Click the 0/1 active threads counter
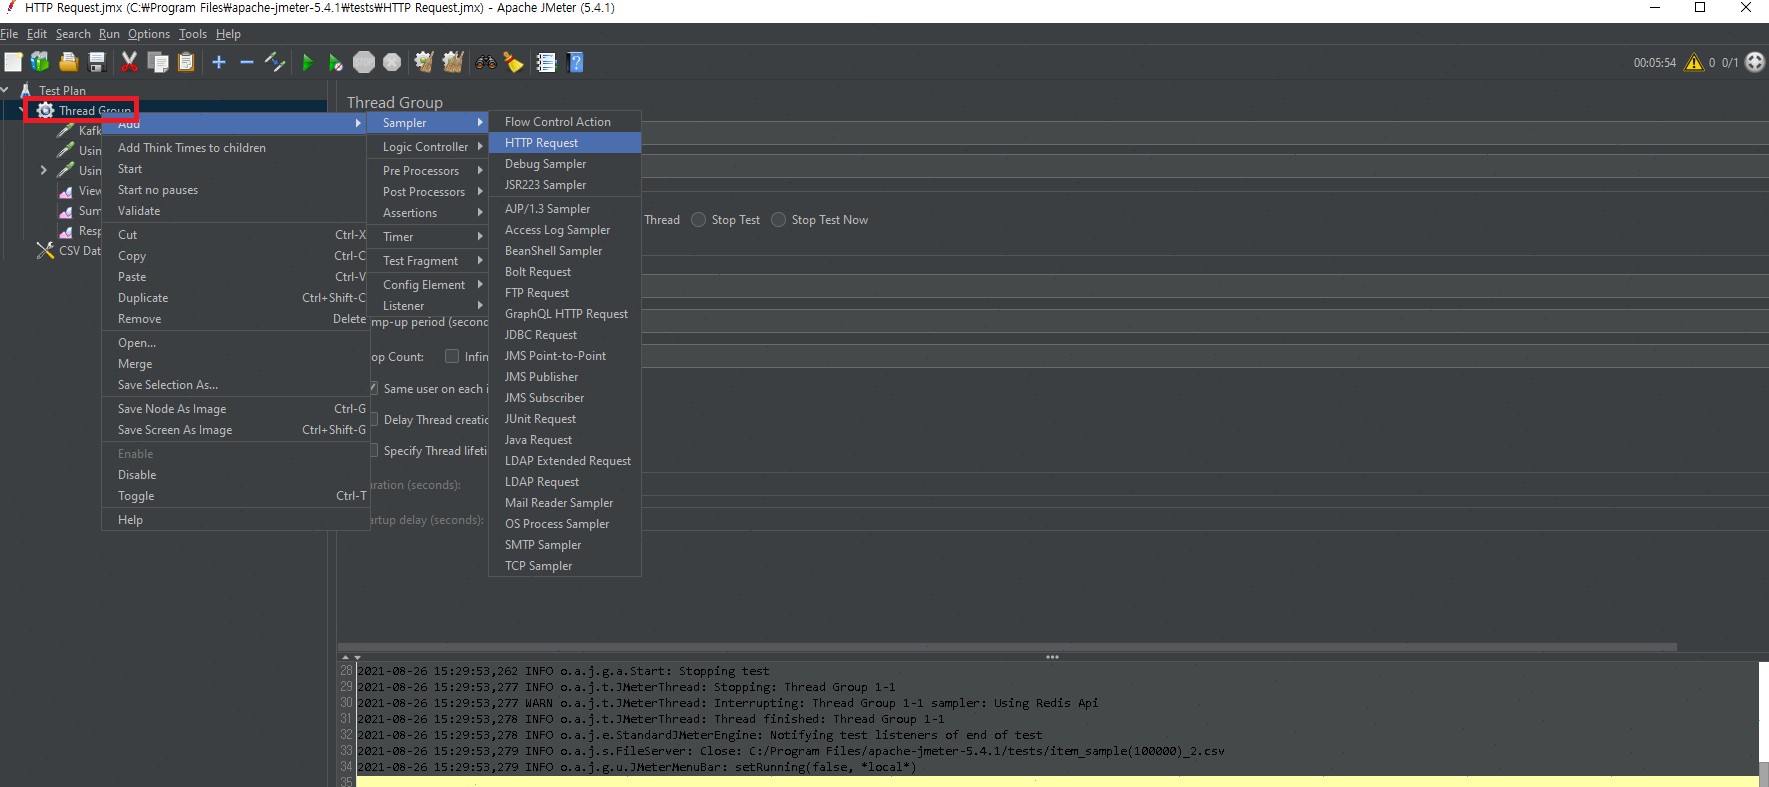 (1730, 62)
